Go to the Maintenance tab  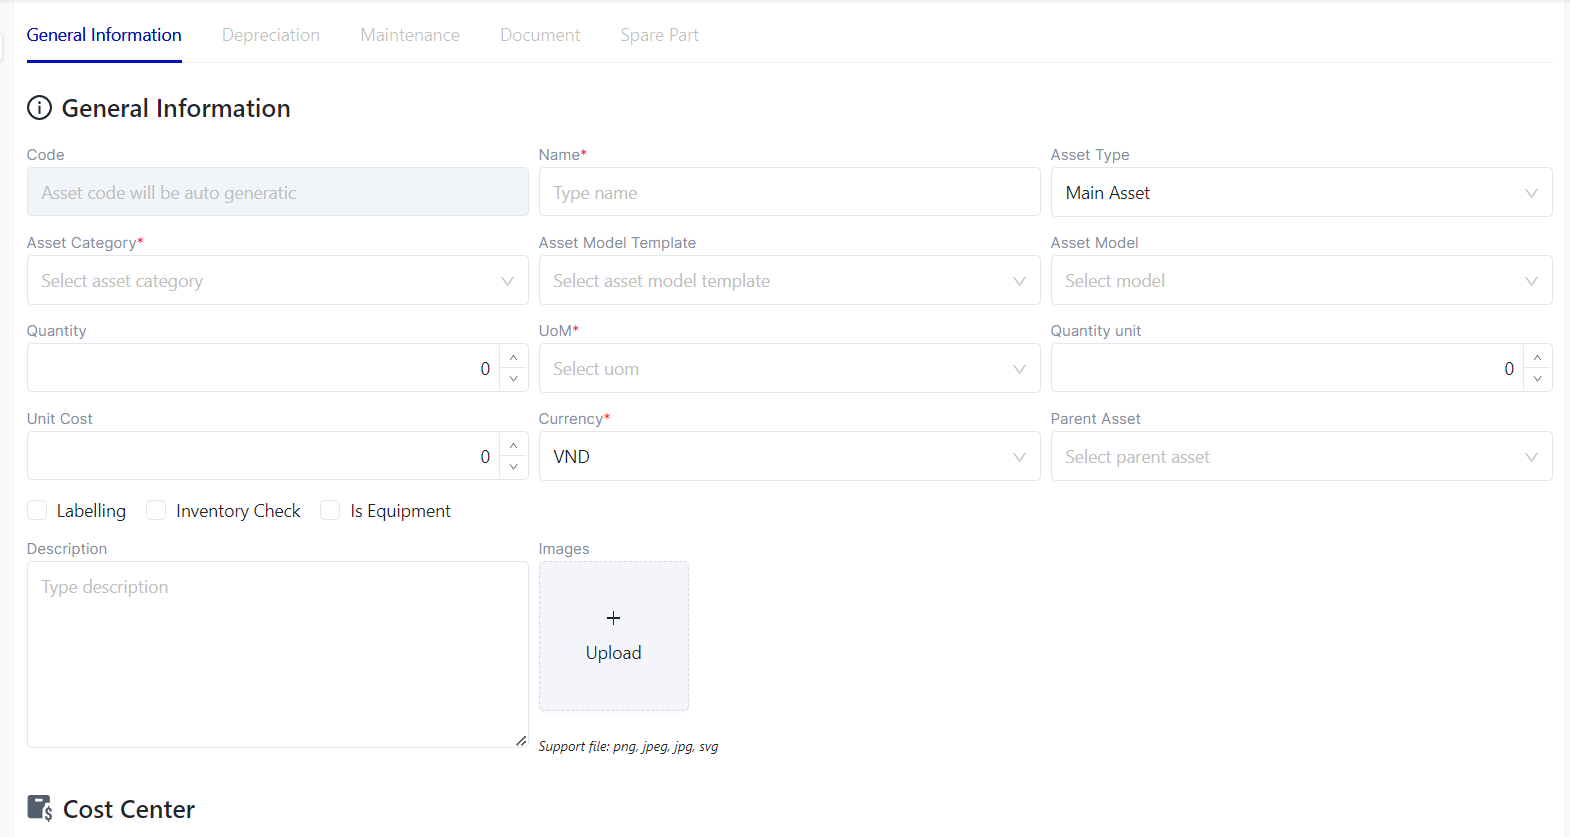tap(410, 35)
